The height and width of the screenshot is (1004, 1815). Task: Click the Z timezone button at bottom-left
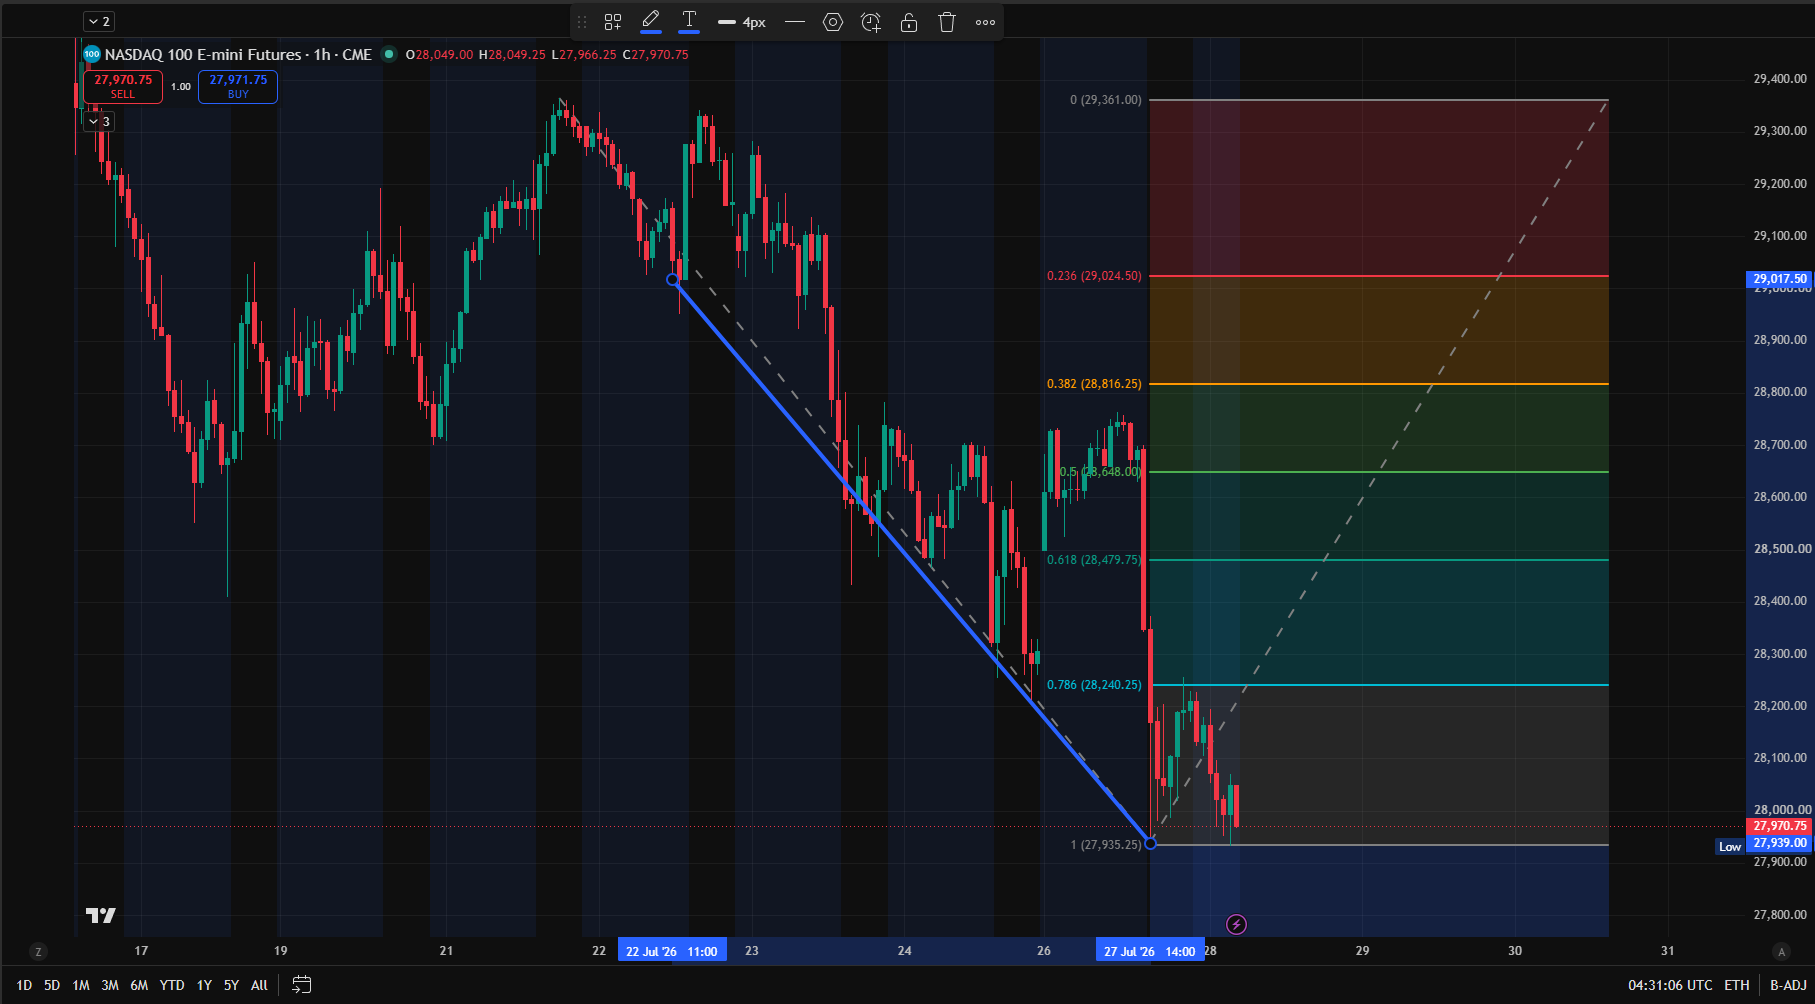pos(38,951)
